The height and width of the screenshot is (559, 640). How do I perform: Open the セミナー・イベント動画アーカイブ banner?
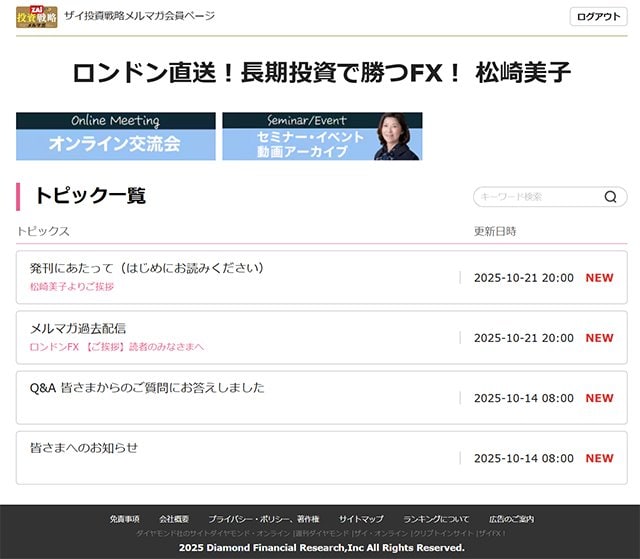pos(321,136)
